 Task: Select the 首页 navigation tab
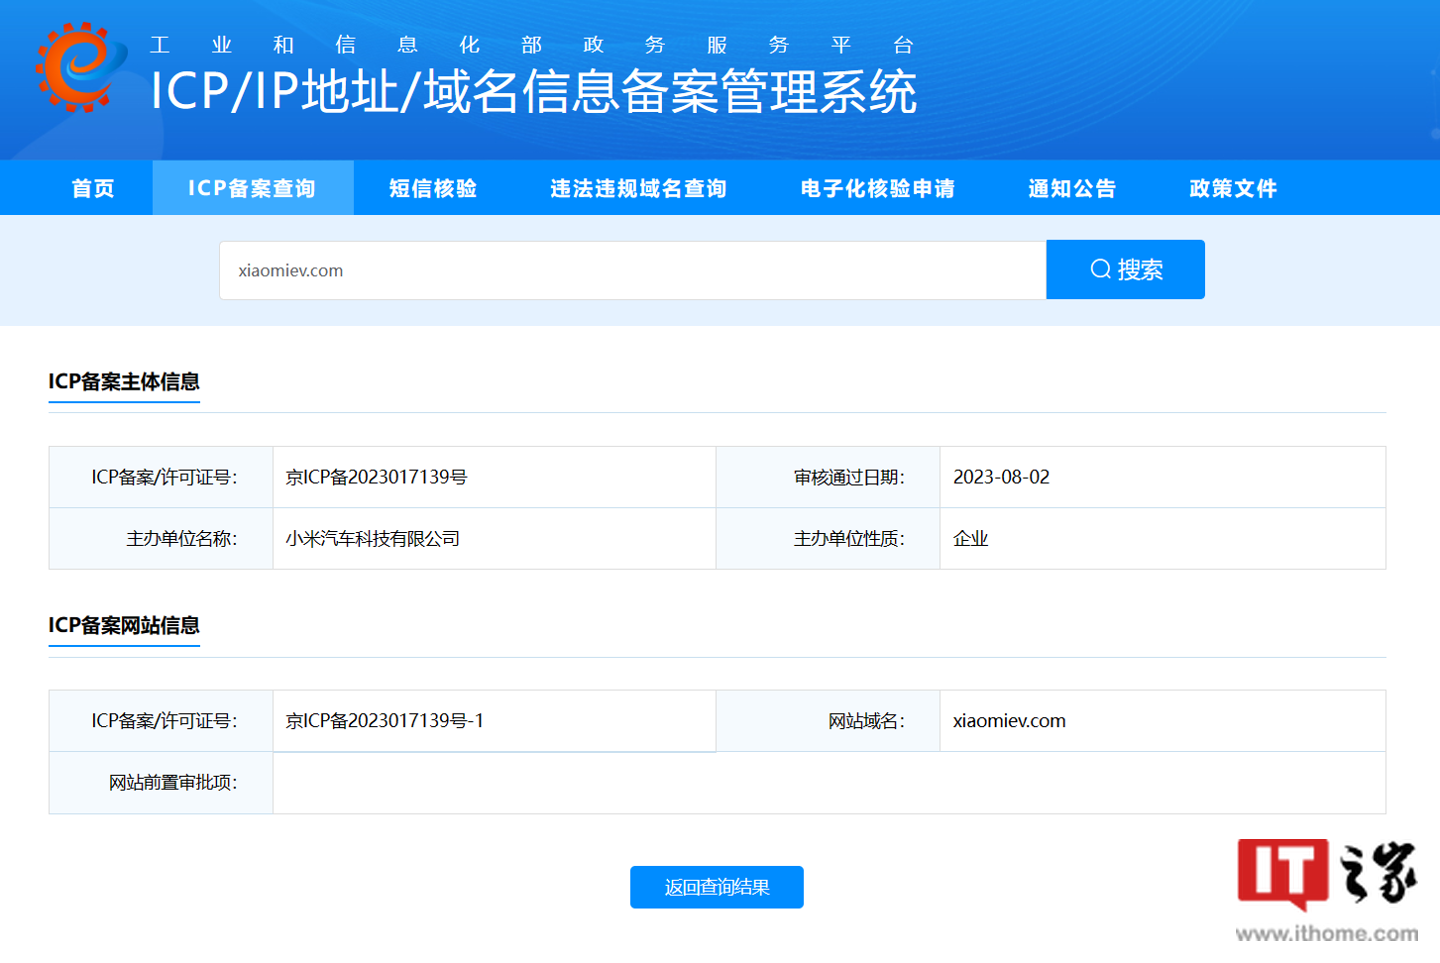pyautogui.click(x=92, y=188)
